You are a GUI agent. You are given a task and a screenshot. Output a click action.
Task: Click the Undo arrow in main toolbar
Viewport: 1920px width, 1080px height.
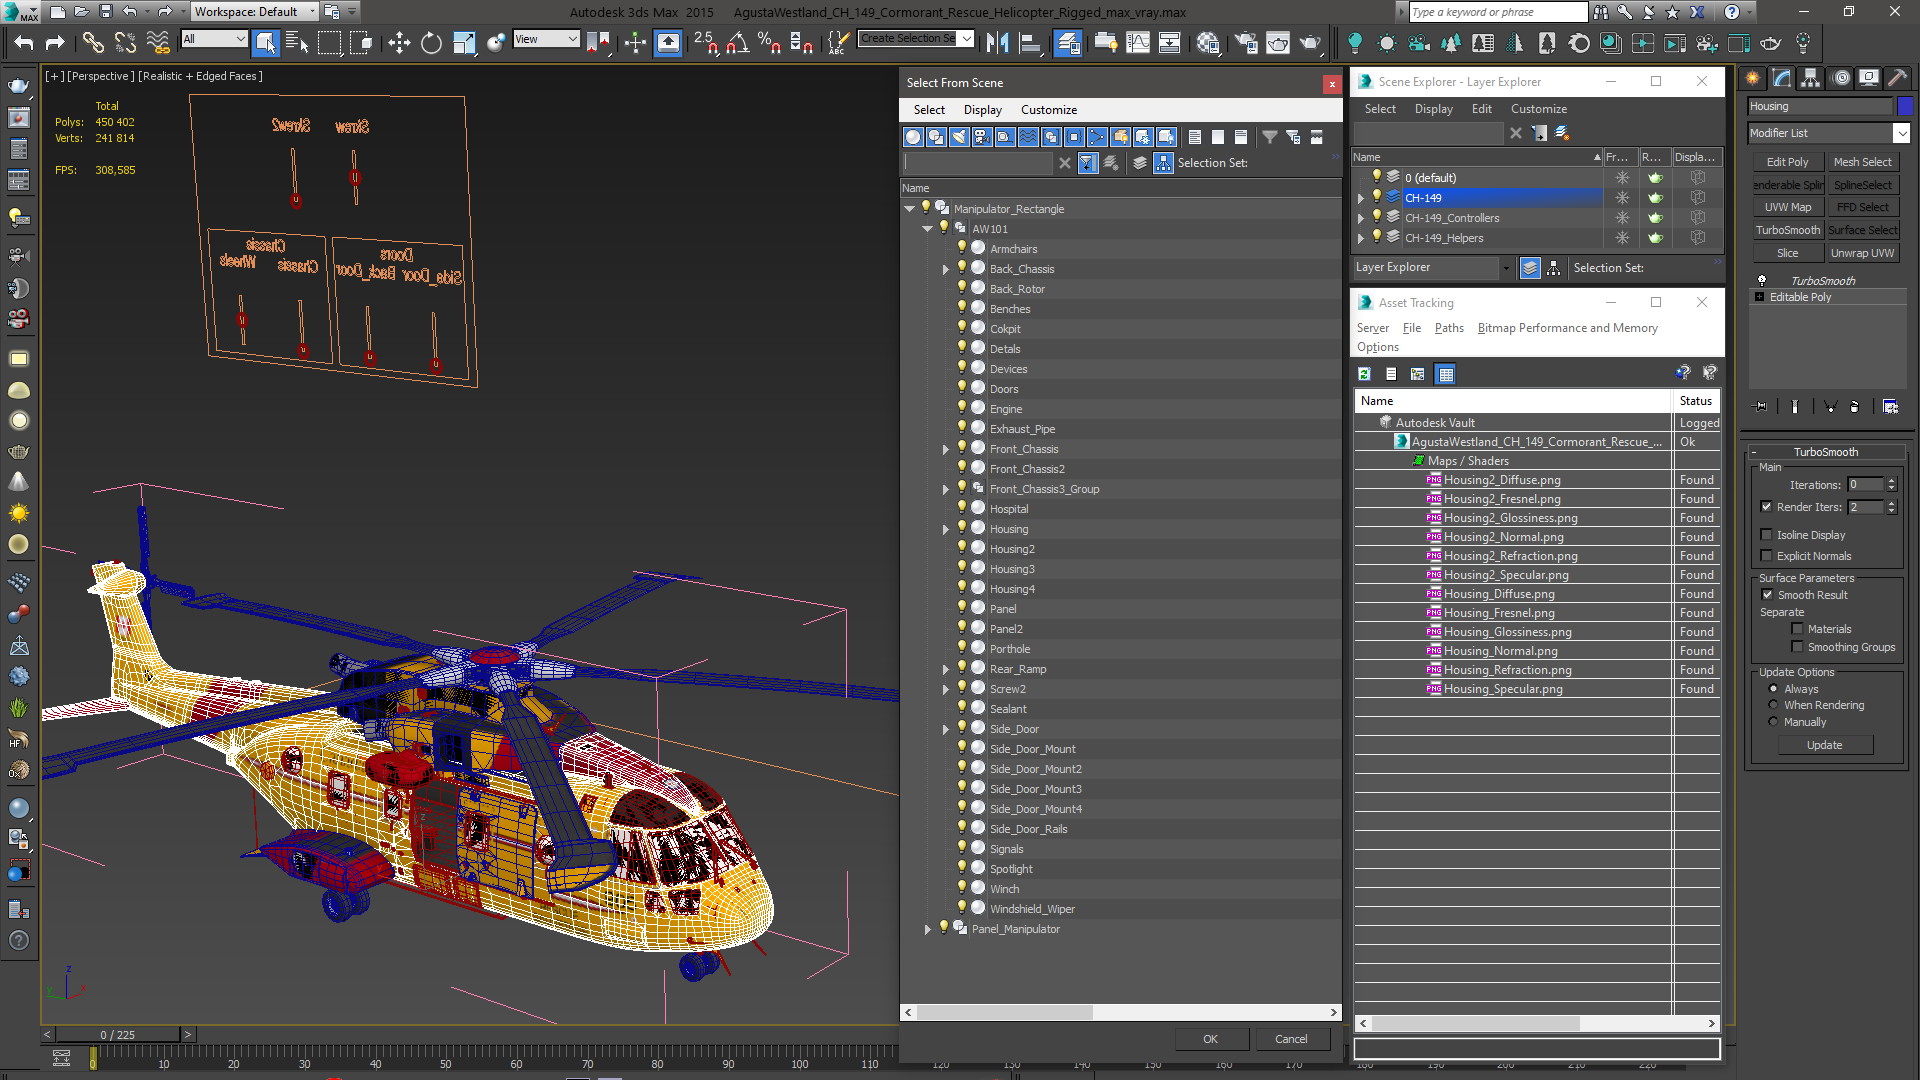coord(23,42)
